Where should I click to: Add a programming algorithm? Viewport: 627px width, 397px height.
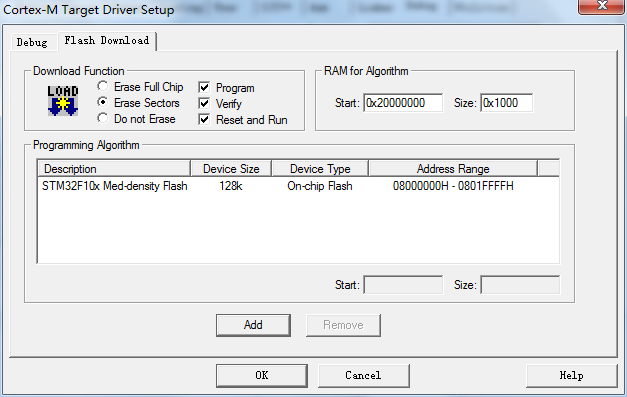coord(253,325)
